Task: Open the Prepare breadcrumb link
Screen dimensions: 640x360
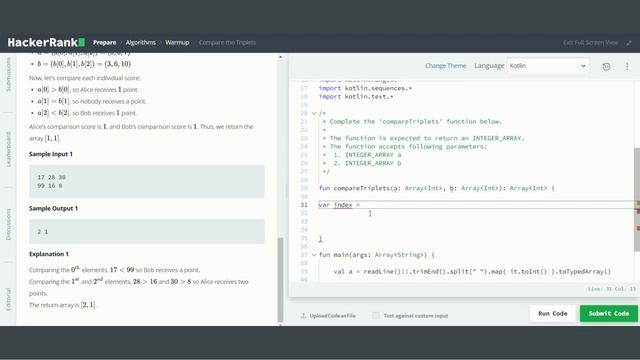Action: coord(104,42)
